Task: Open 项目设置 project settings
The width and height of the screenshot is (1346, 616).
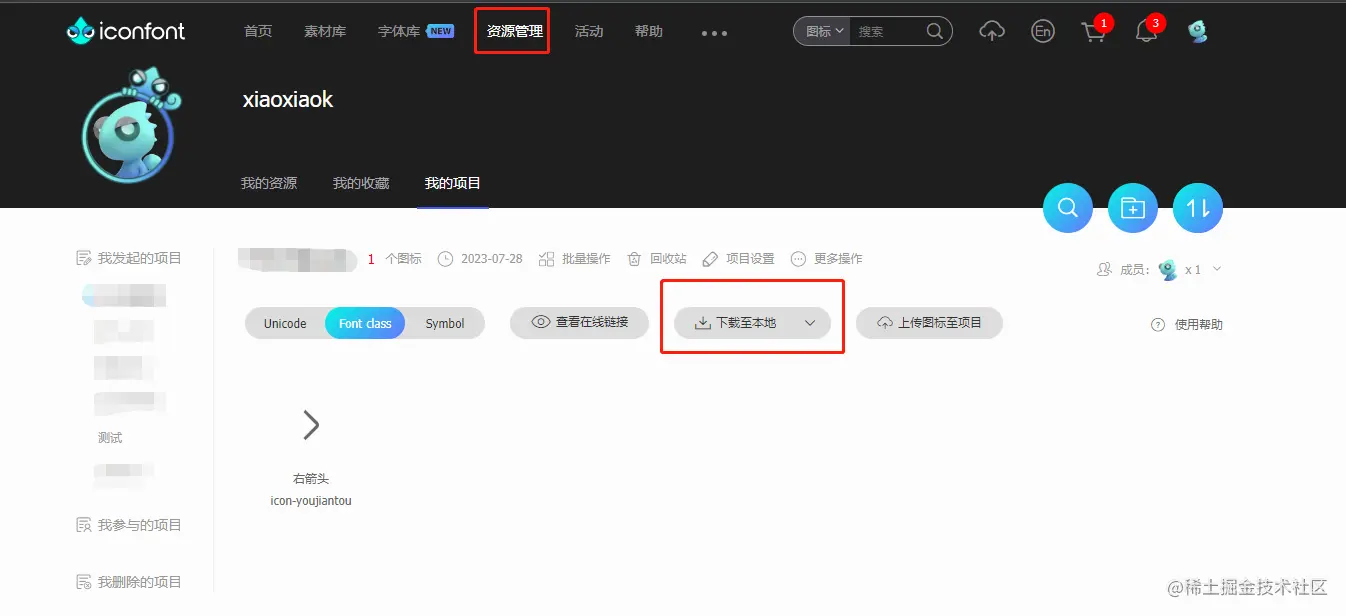Action: tap(738, 259)
